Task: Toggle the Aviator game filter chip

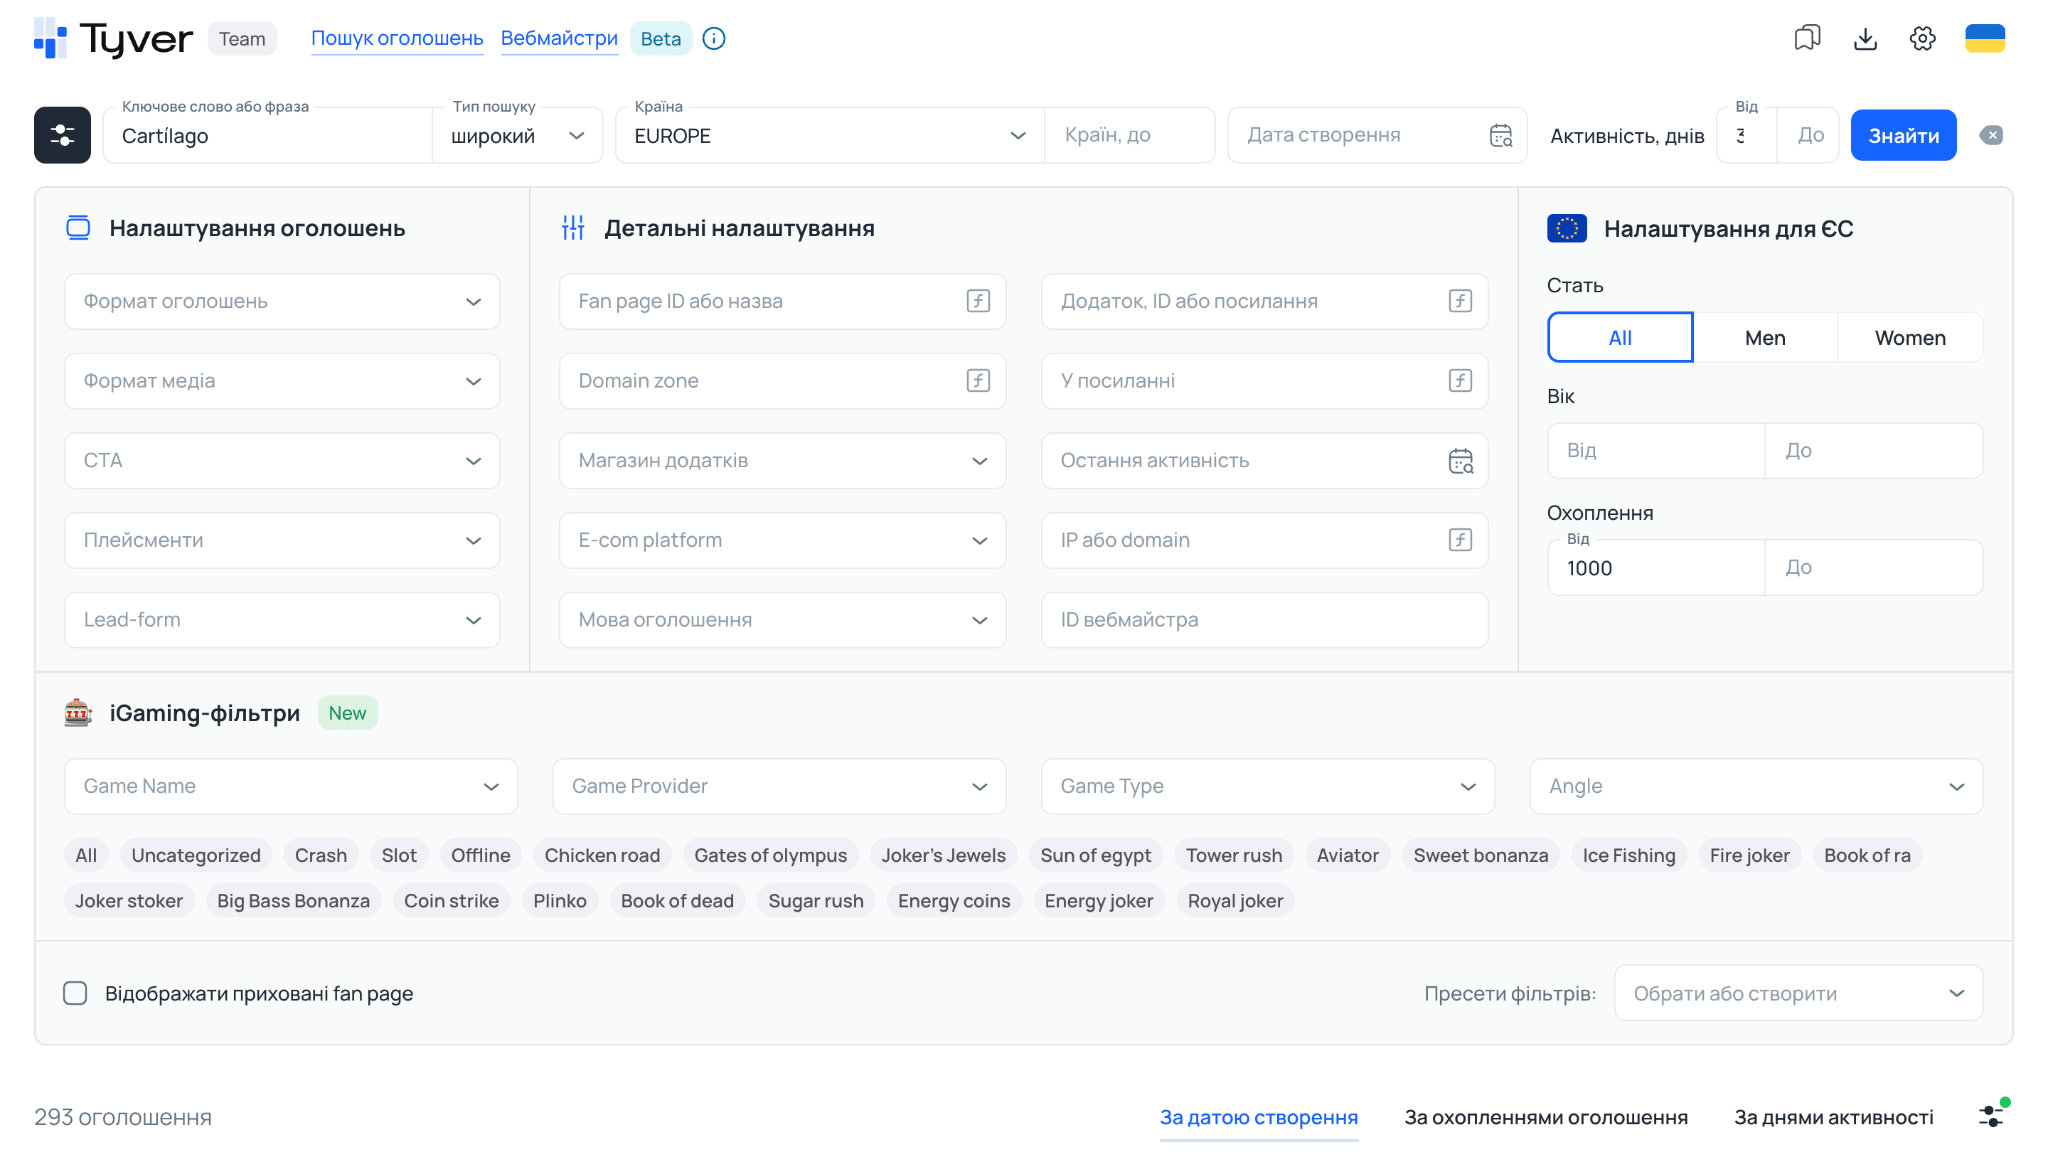Action: click(x=1347, y=855)
